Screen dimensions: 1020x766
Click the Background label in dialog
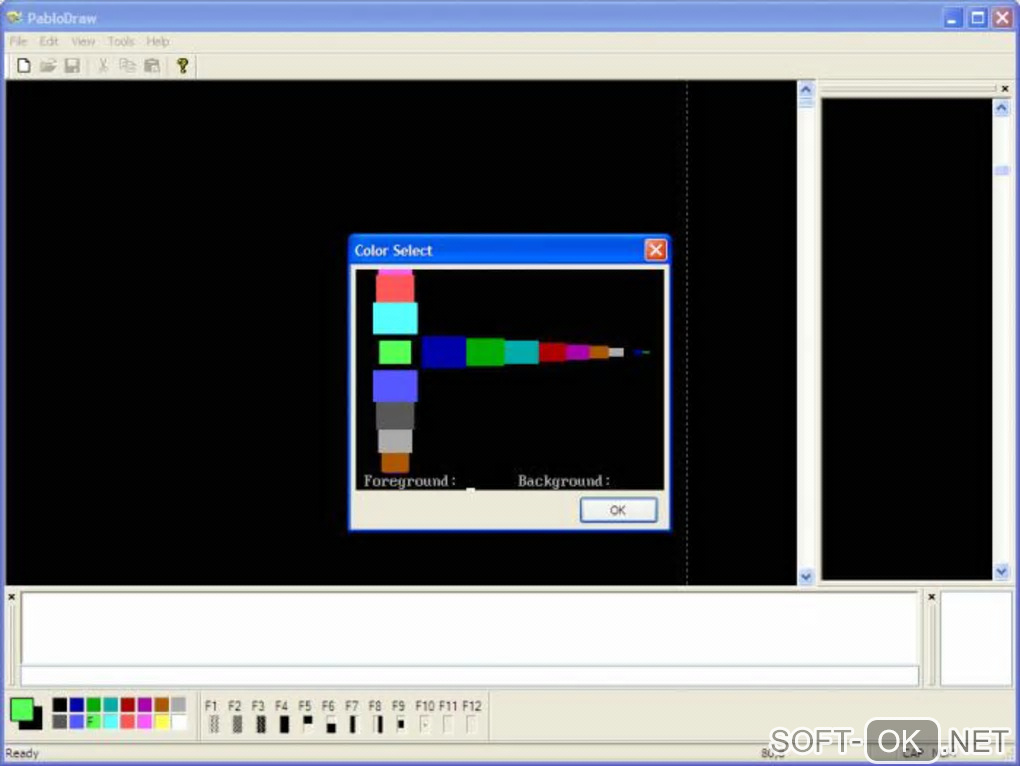pos(563,481)
